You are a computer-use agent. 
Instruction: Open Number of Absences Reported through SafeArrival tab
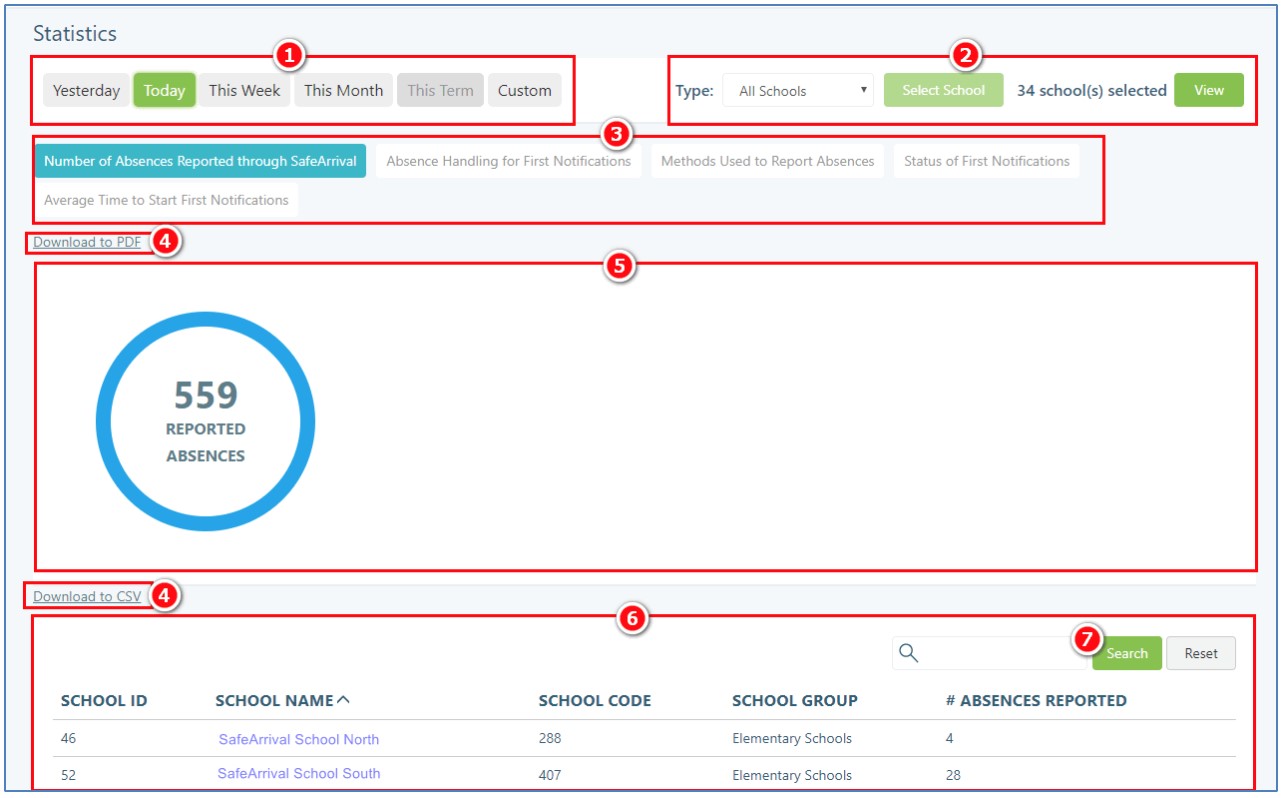tap(200, 161)
